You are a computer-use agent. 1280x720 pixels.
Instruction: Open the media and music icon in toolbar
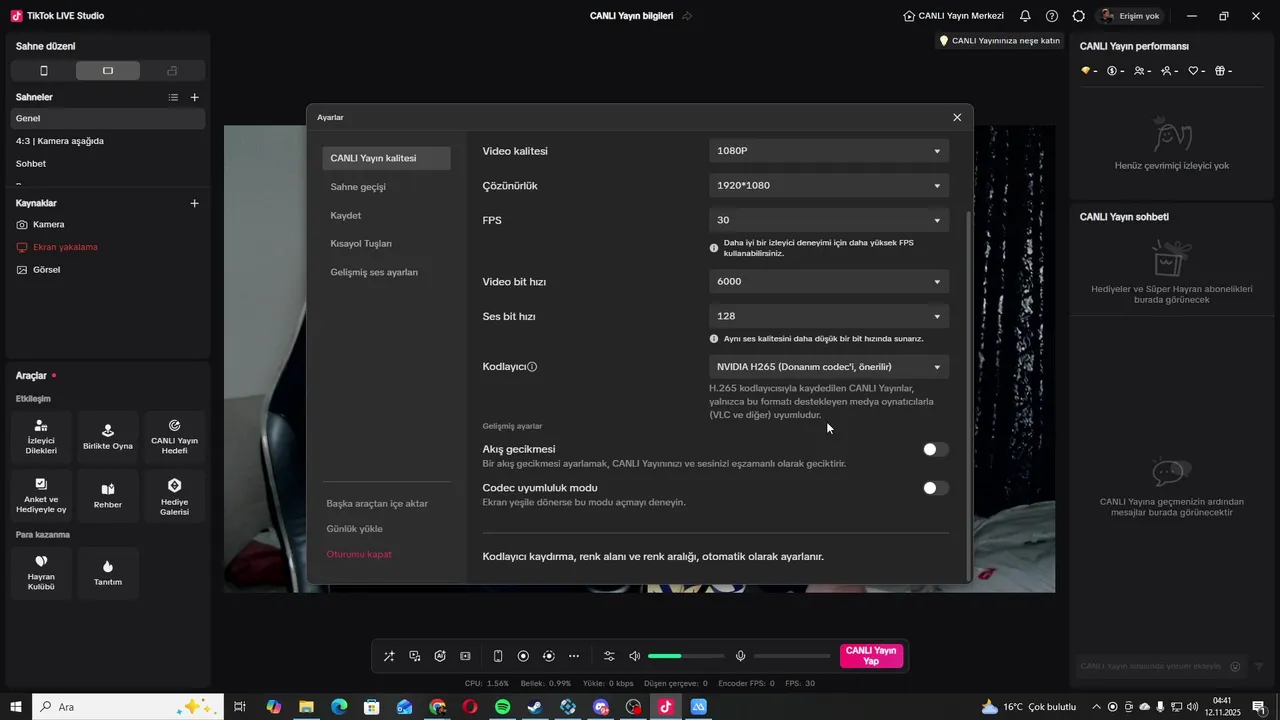415,656
